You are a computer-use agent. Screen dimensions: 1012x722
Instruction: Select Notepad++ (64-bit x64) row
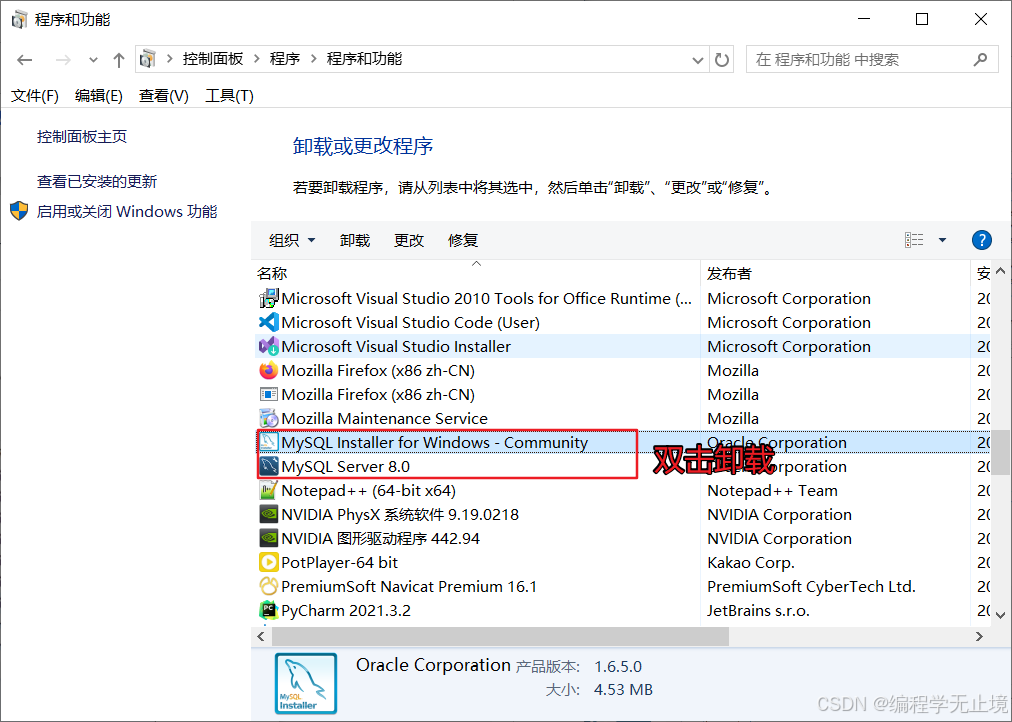coord(623,490)
